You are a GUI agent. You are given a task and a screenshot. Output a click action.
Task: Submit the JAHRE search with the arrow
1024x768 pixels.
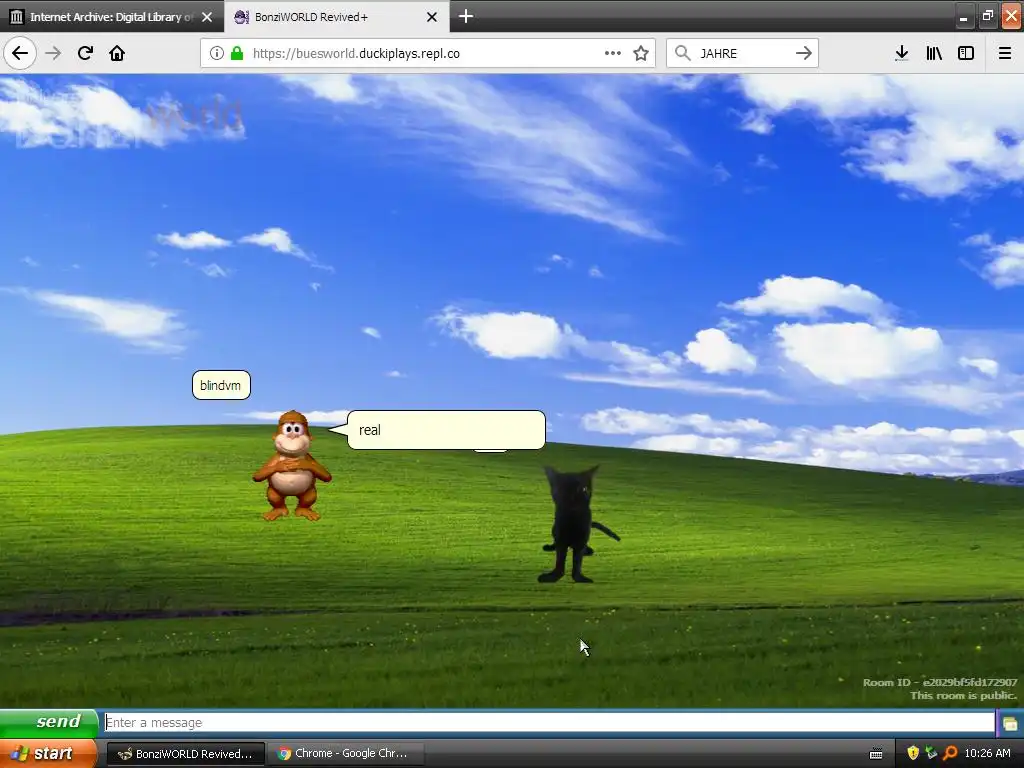pyautogui.click(x=803, y=53)
